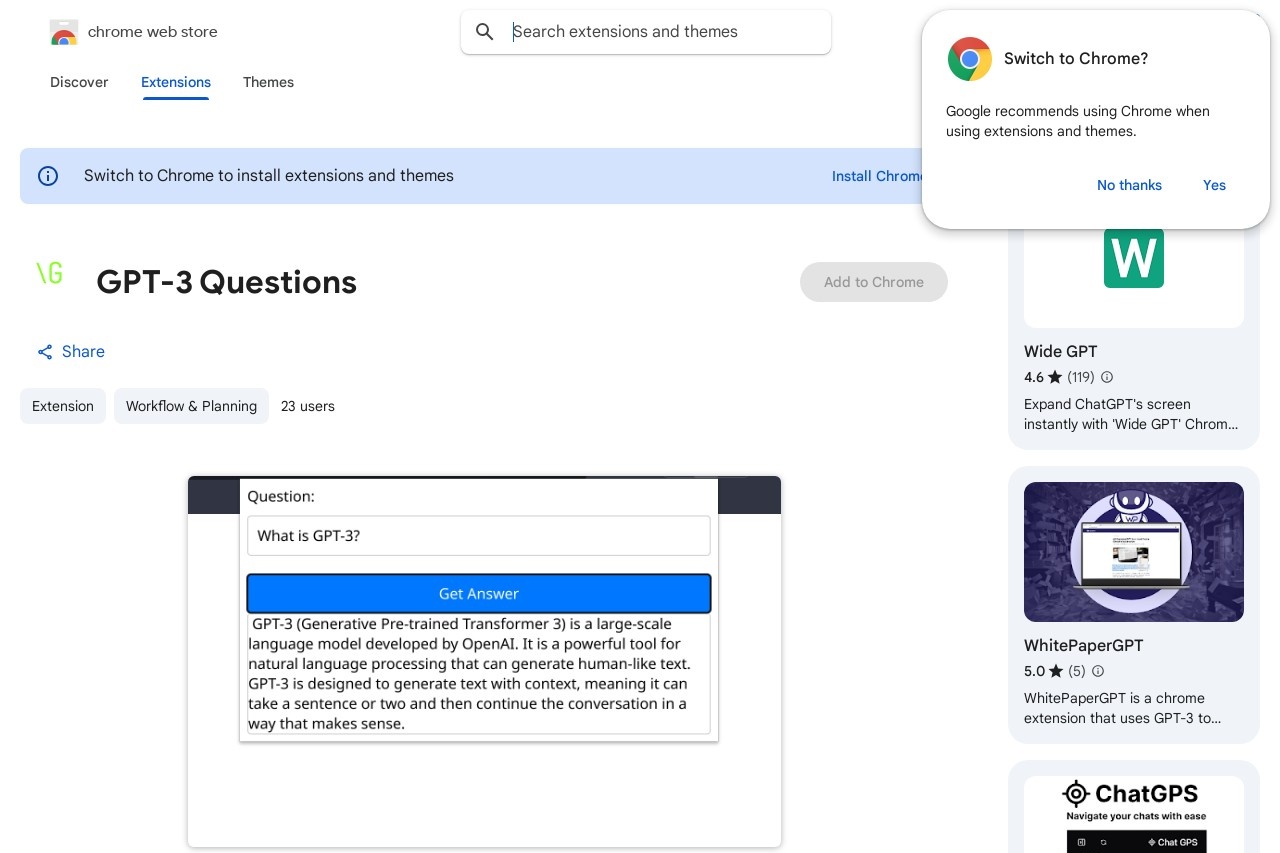1280x853 pixels.
Task: Select the Extensions tab
Action: tap(176, 82)
